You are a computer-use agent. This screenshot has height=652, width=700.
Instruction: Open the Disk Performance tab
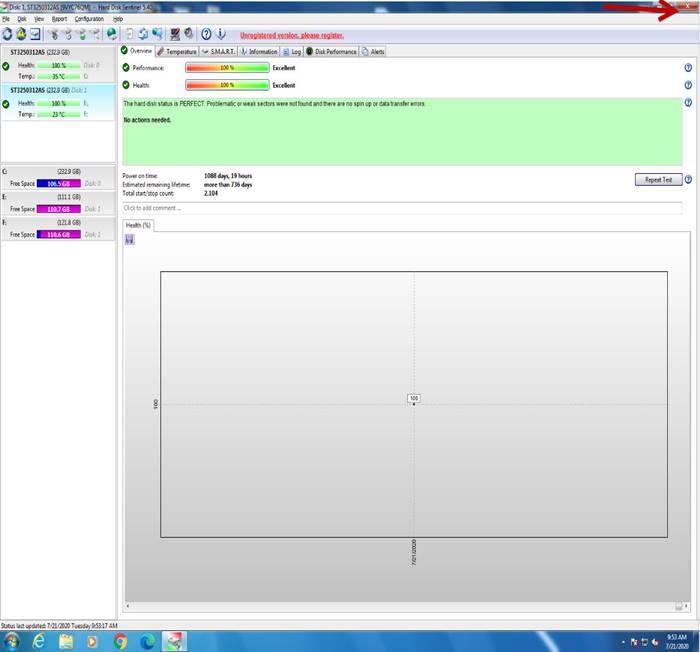pos(331,51)
